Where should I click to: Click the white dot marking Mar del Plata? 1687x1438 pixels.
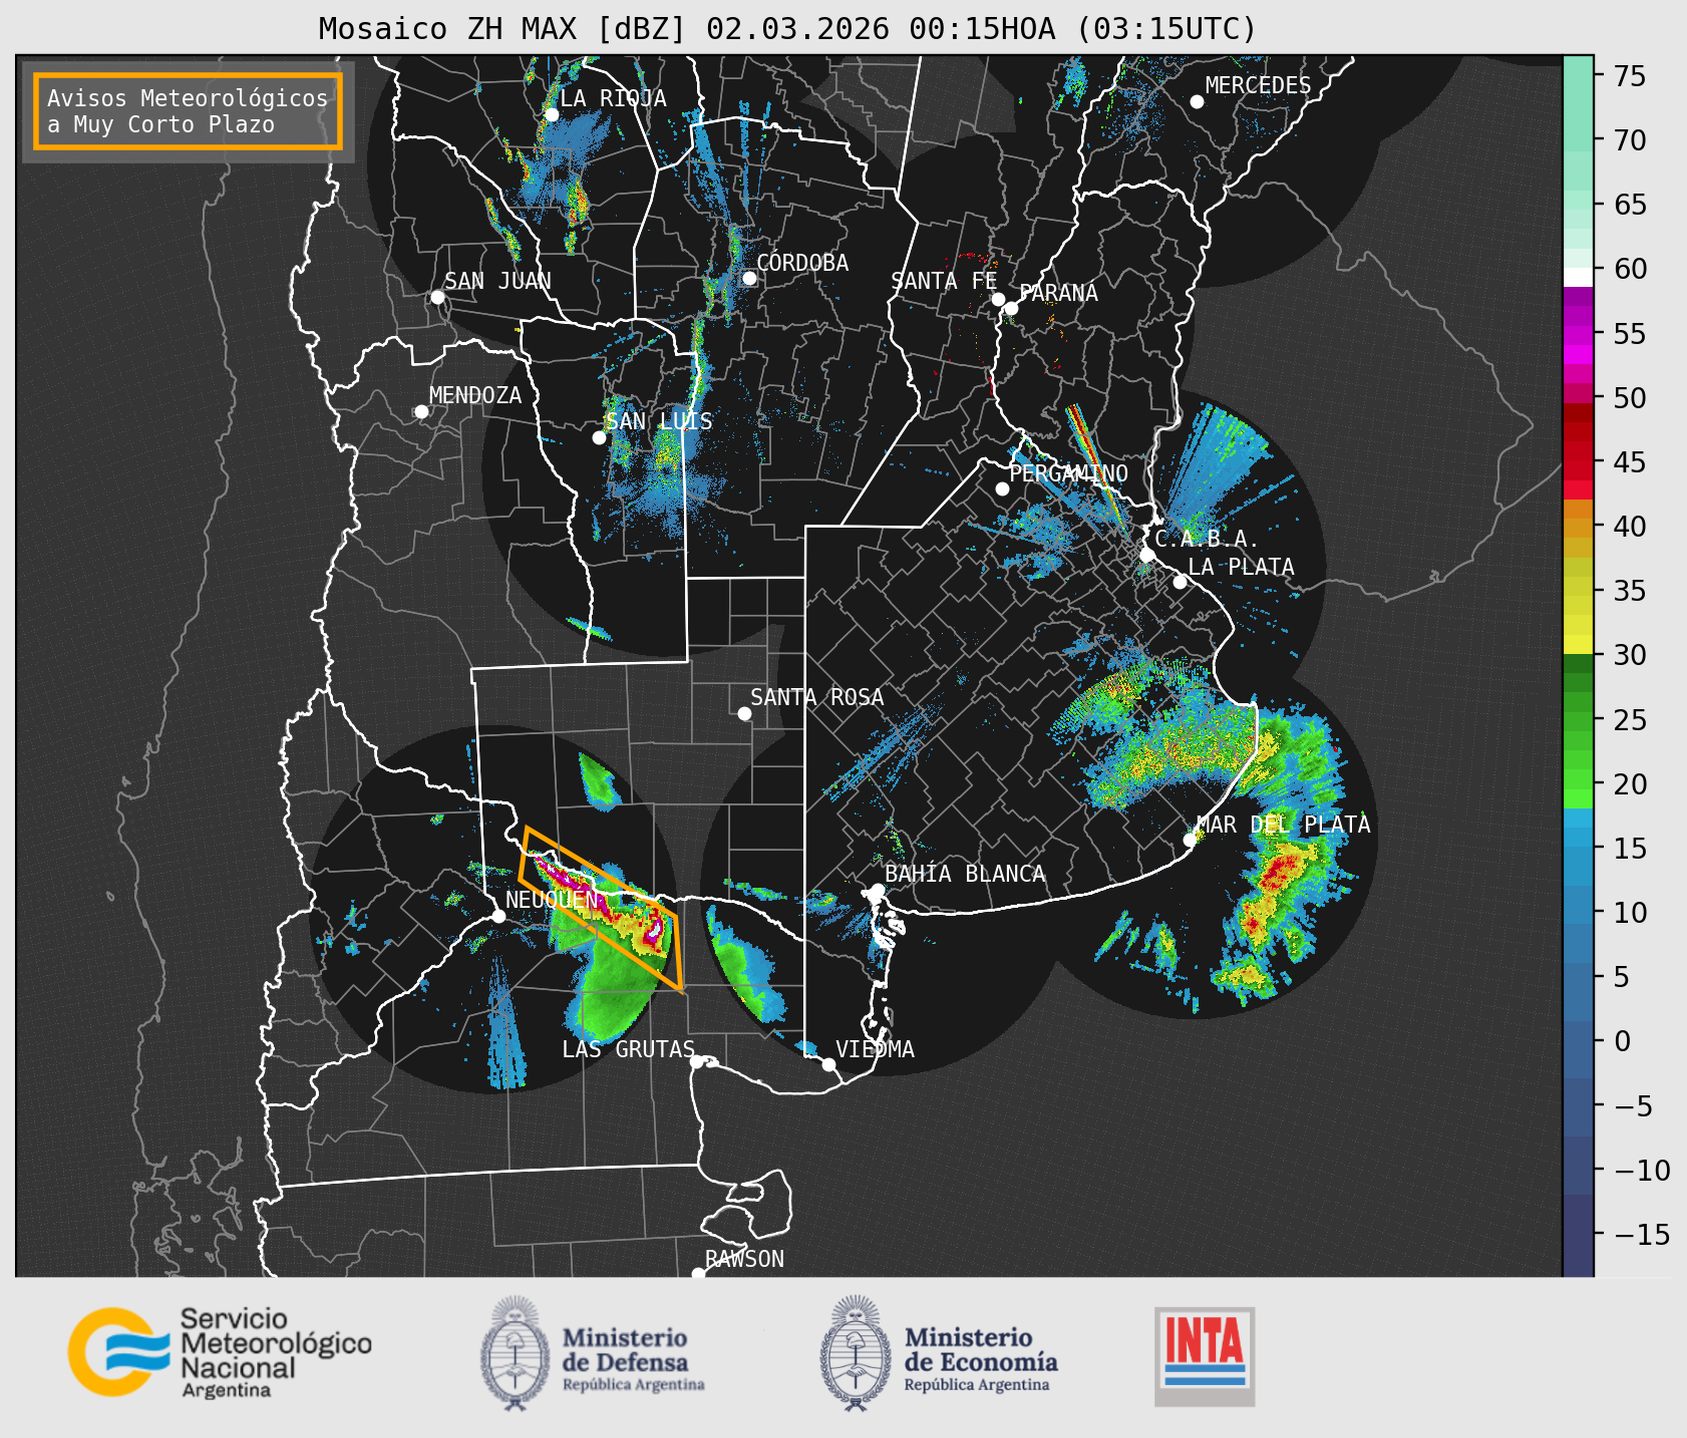(x=1189, y=839)
